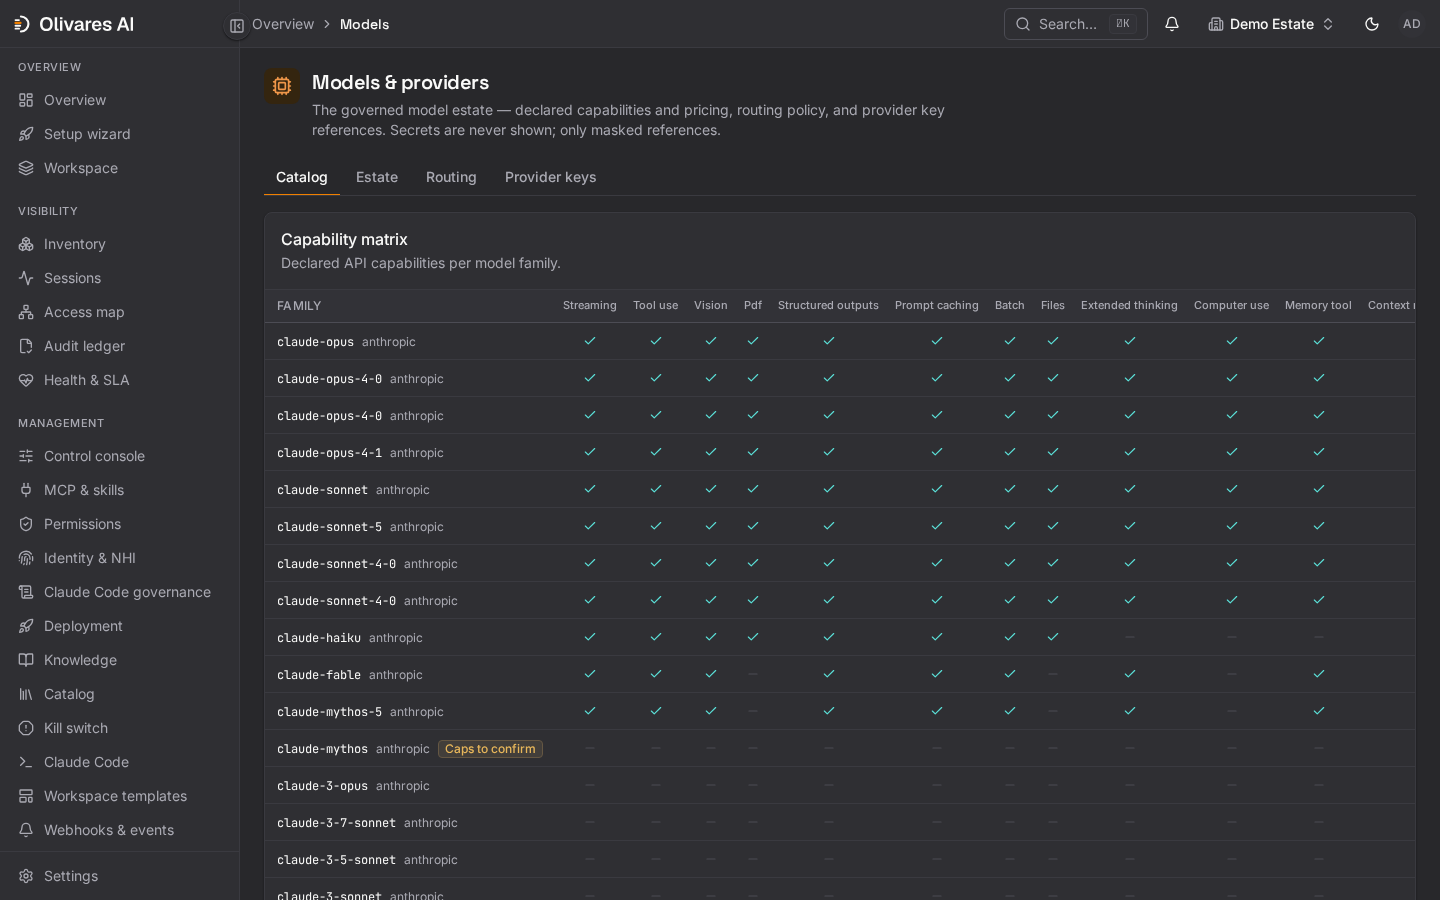The height and width of the screenshot is (900, 1440).
Task: Select the claude-mythos-5 row
Action: click(x=840, y=712)
